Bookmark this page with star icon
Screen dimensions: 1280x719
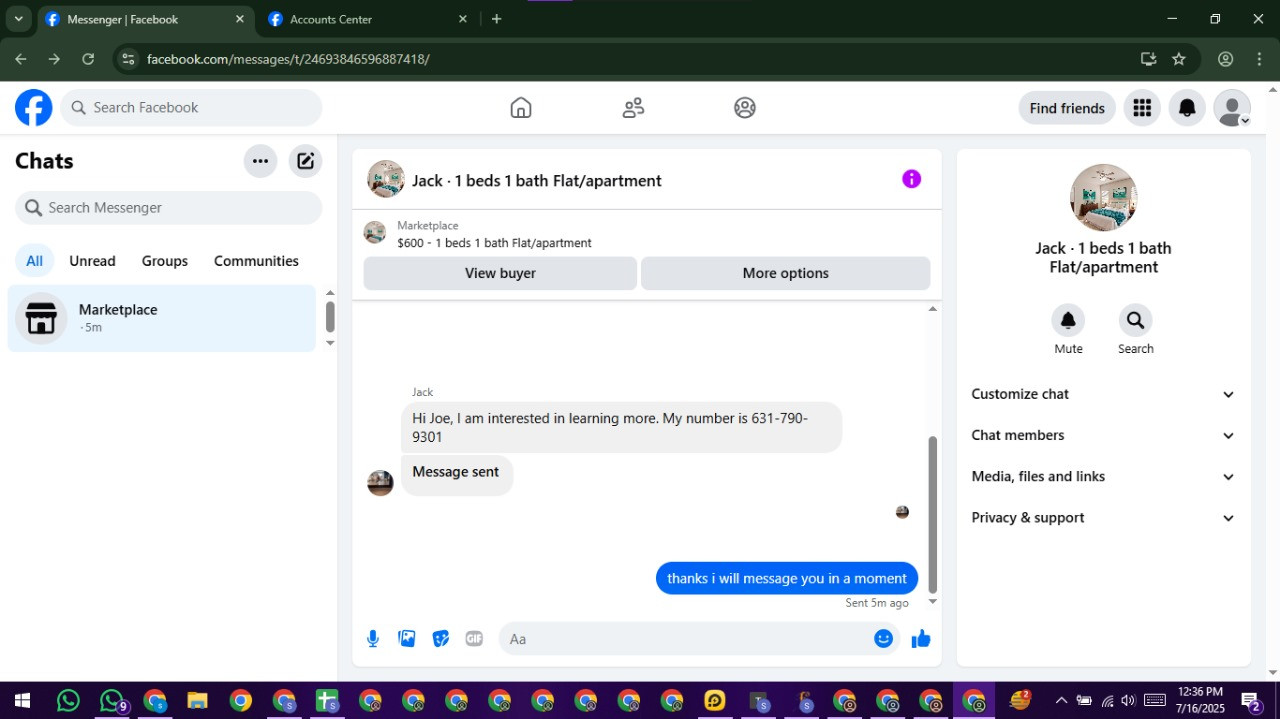pyautogui.click(x=1179, y=59)
